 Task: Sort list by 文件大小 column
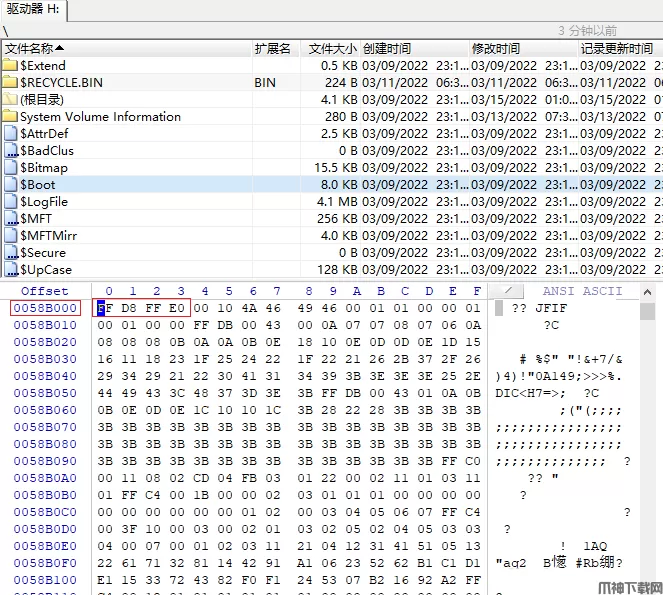coord(332,48)
